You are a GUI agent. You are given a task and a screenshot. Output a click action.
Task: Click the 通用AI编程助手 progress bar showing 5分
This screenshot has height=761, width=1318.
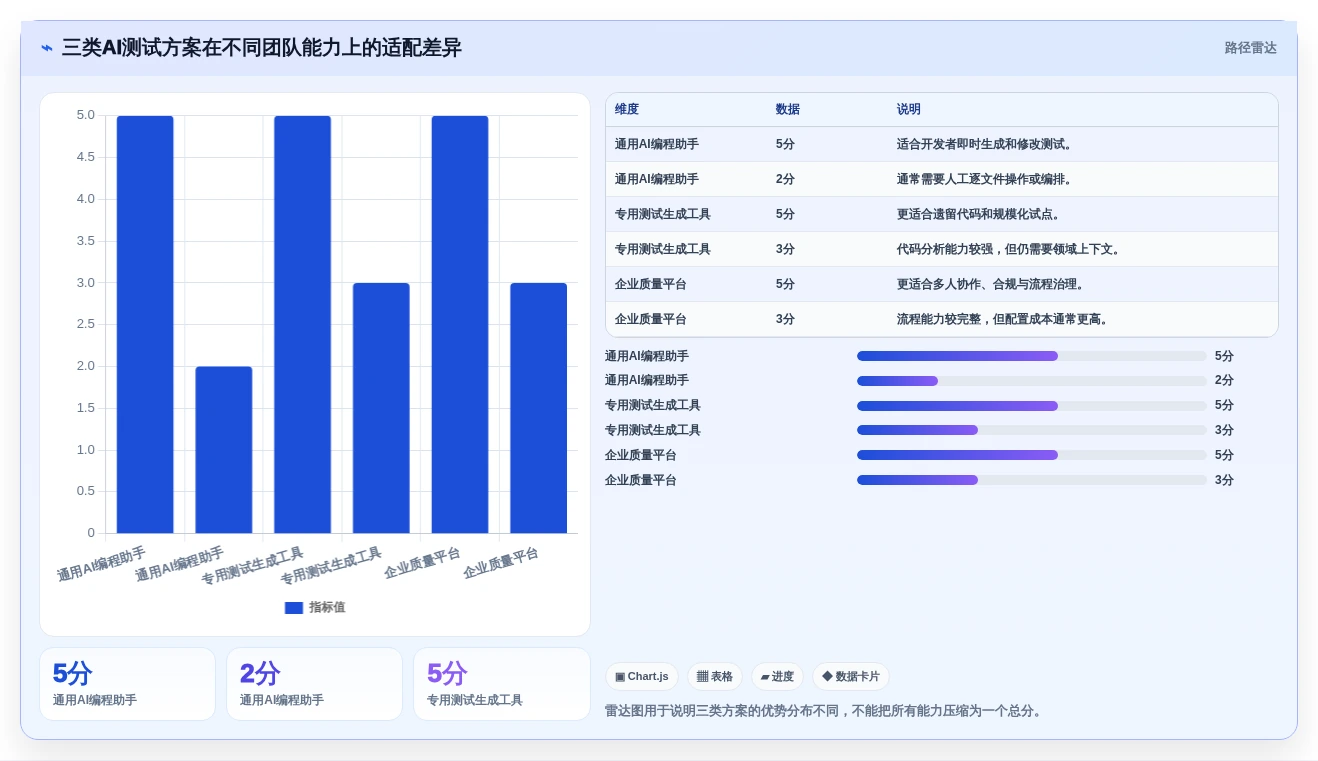[1032, 356]
